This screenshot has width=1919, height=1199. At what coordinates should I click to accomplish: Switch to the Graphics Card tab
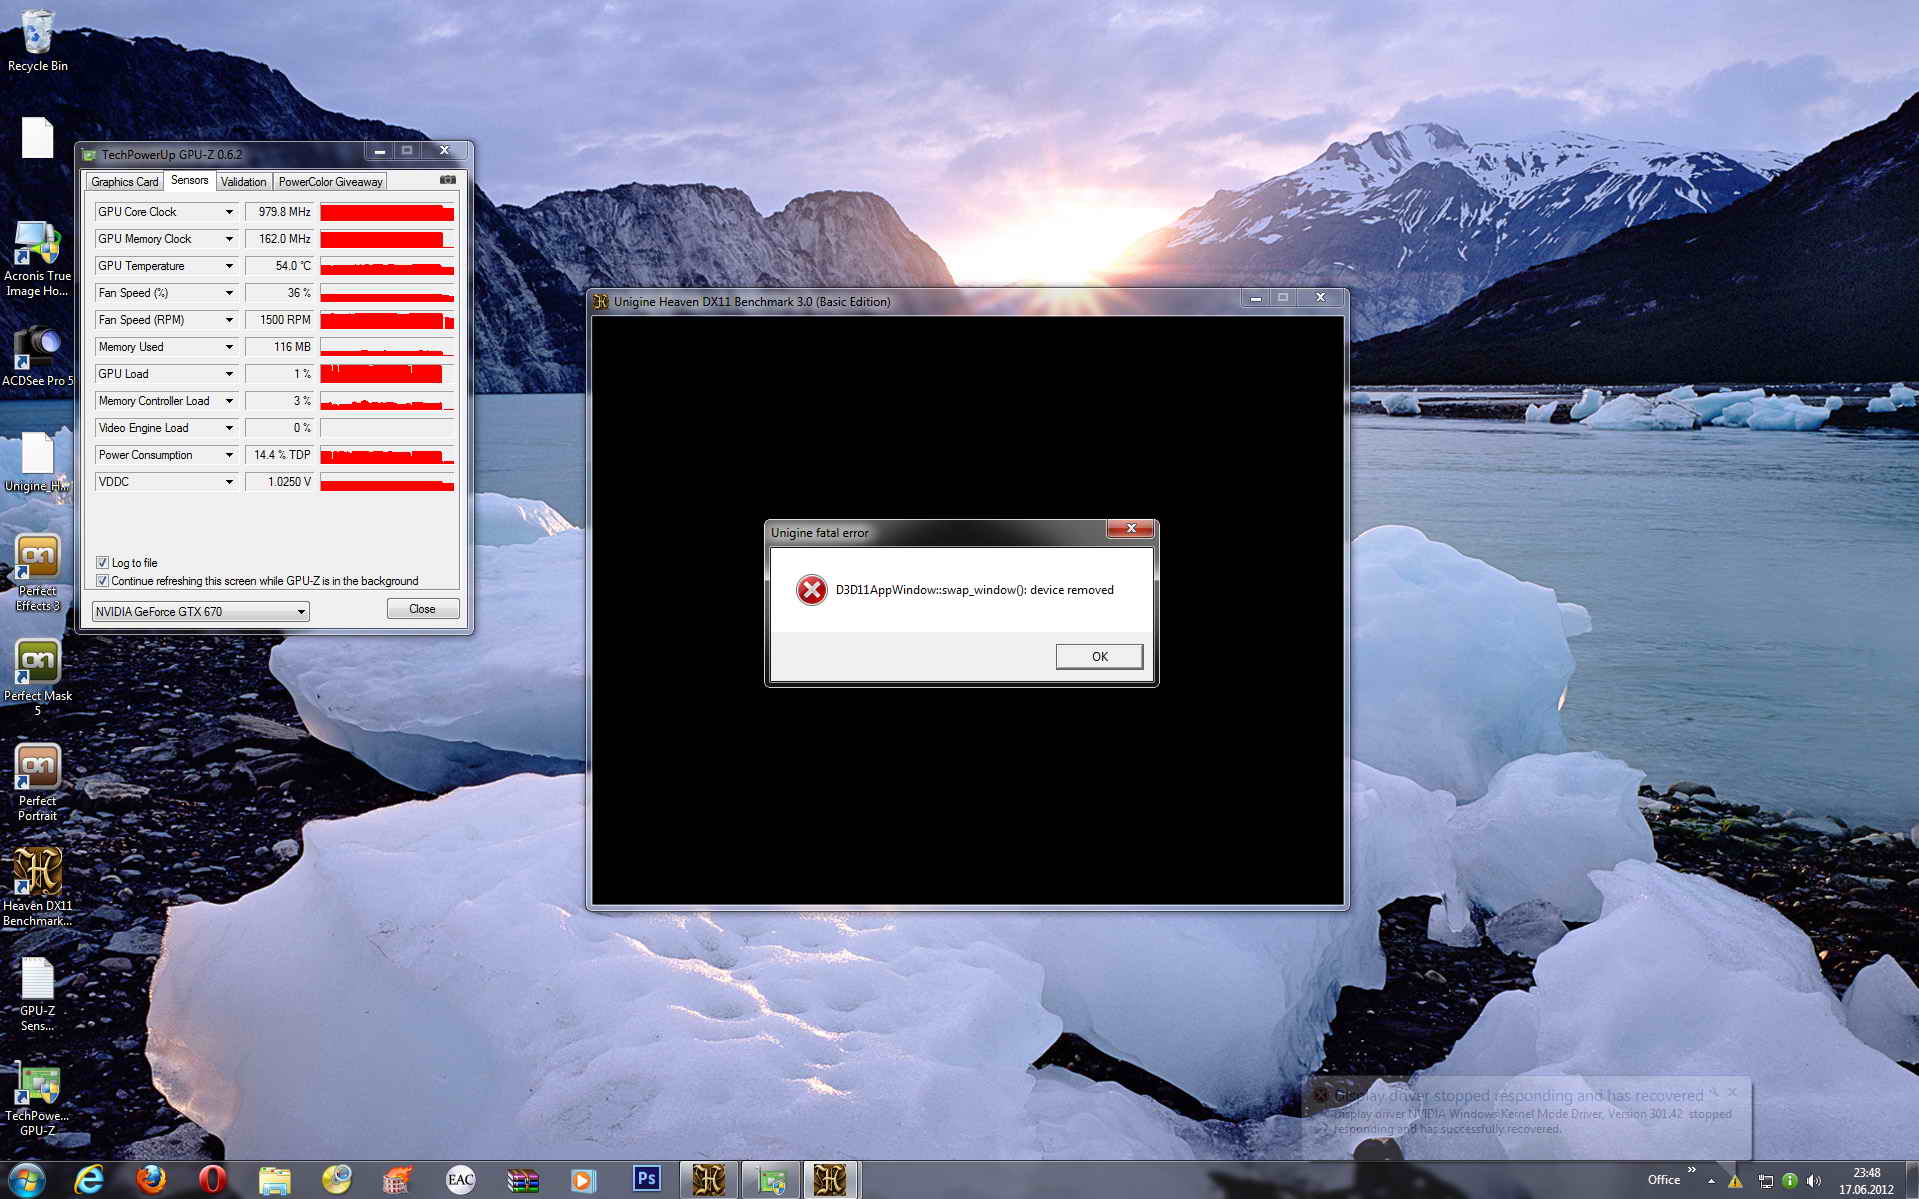click(x=124, y=182)
